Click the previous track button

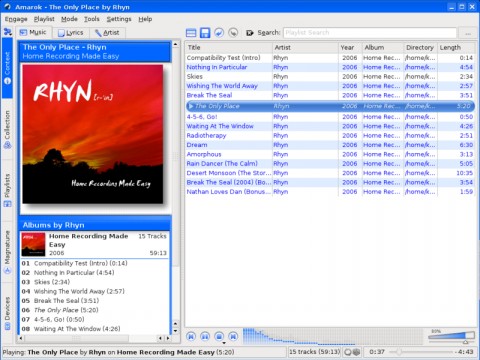point(191,337)
